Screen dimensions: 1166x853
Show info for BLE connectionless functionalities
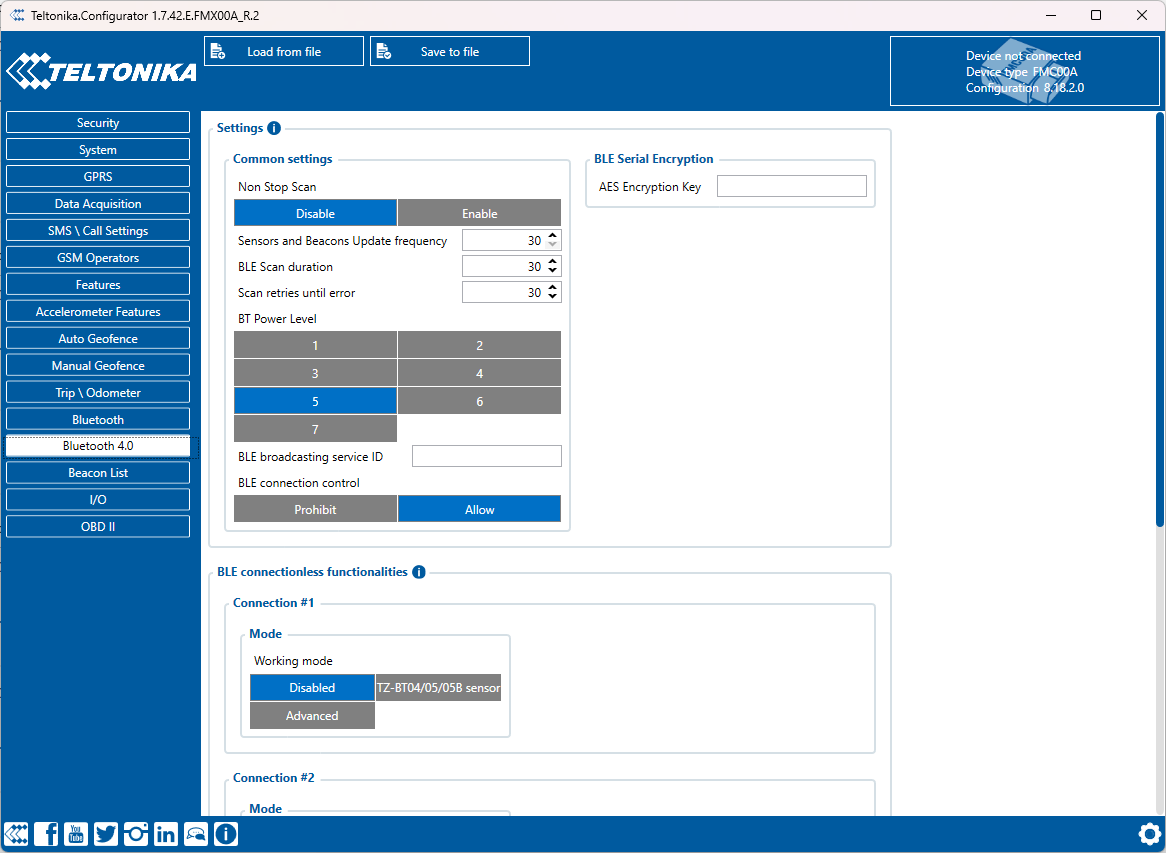click(419, 572)
